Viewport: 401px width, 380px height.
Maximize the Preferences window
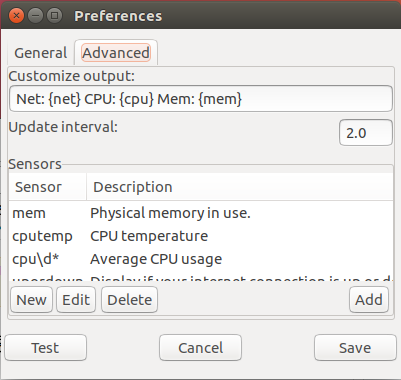coord(54,16)
